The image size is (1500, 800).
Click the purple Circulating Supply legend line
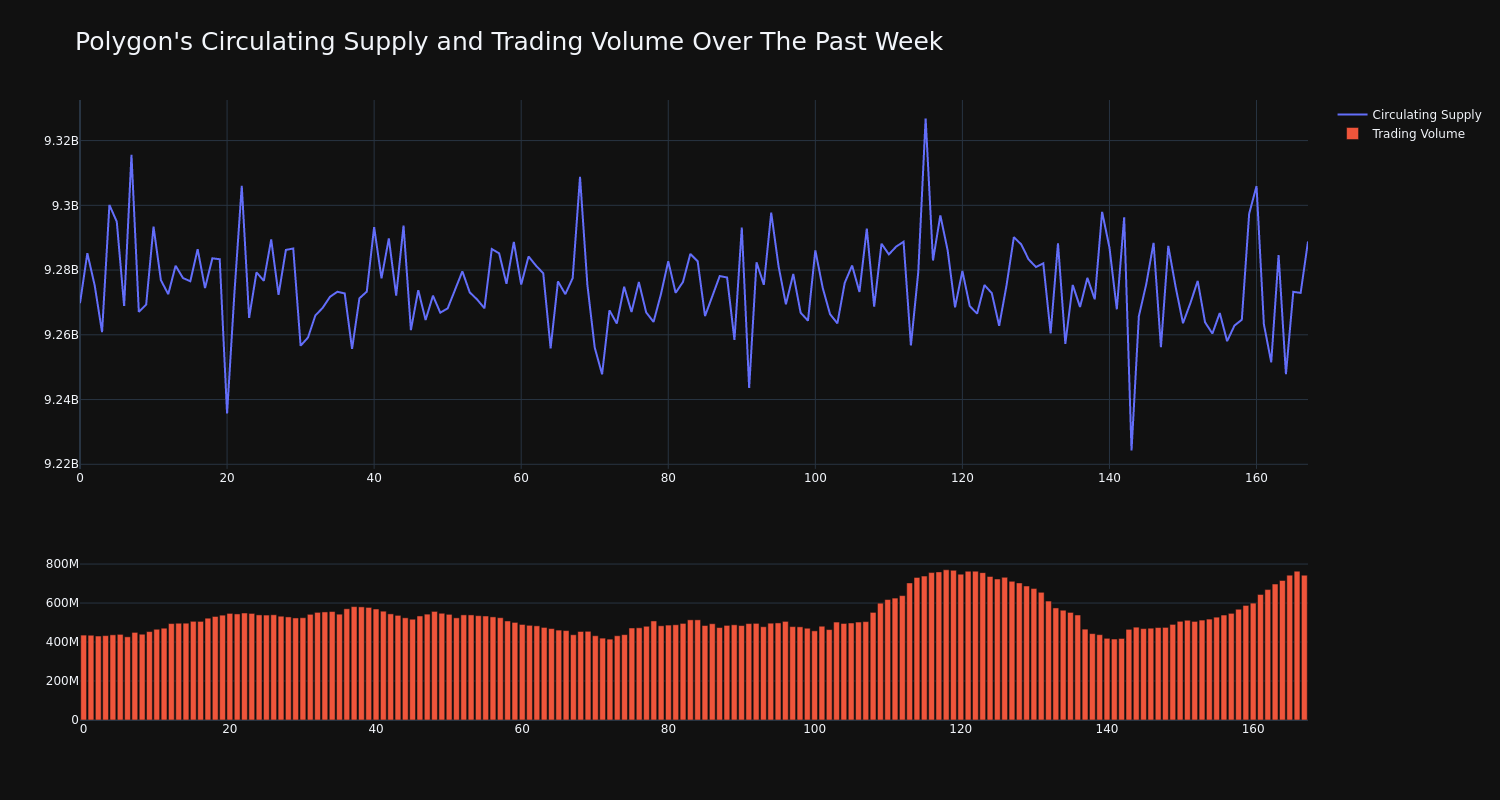point(1352,115)
